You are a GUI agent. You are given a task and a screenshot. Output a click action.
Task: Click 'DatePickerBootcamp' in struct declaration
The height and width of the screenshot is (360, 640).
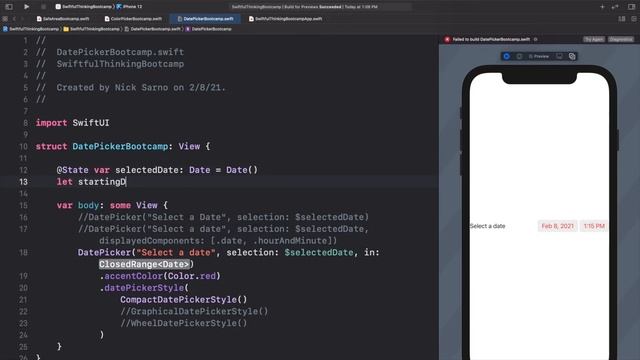click(x=120, y=146)
